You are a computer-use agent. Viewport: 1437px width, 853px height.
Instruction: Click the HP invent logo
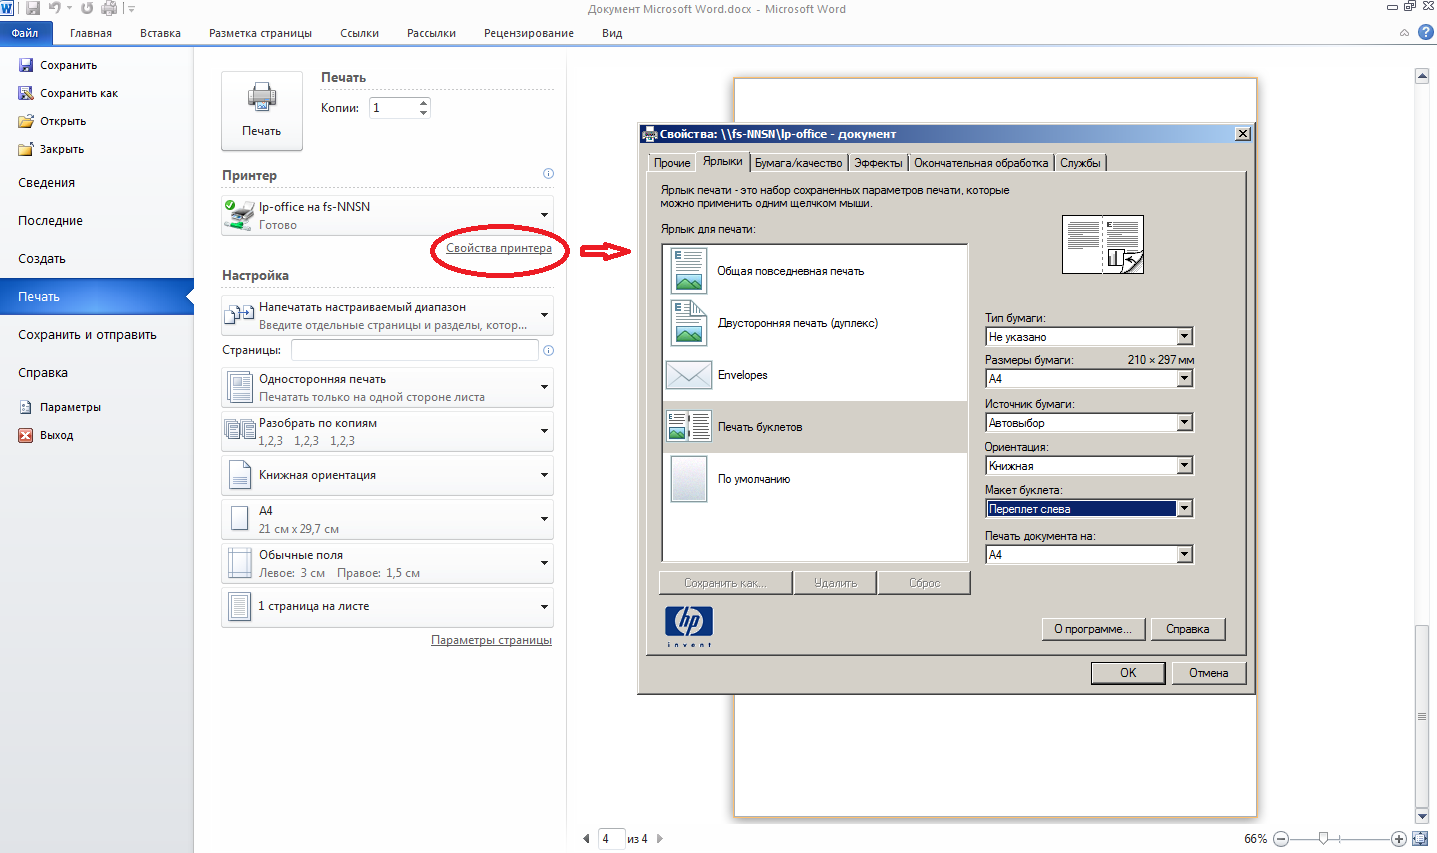click(x=689, y=626)
